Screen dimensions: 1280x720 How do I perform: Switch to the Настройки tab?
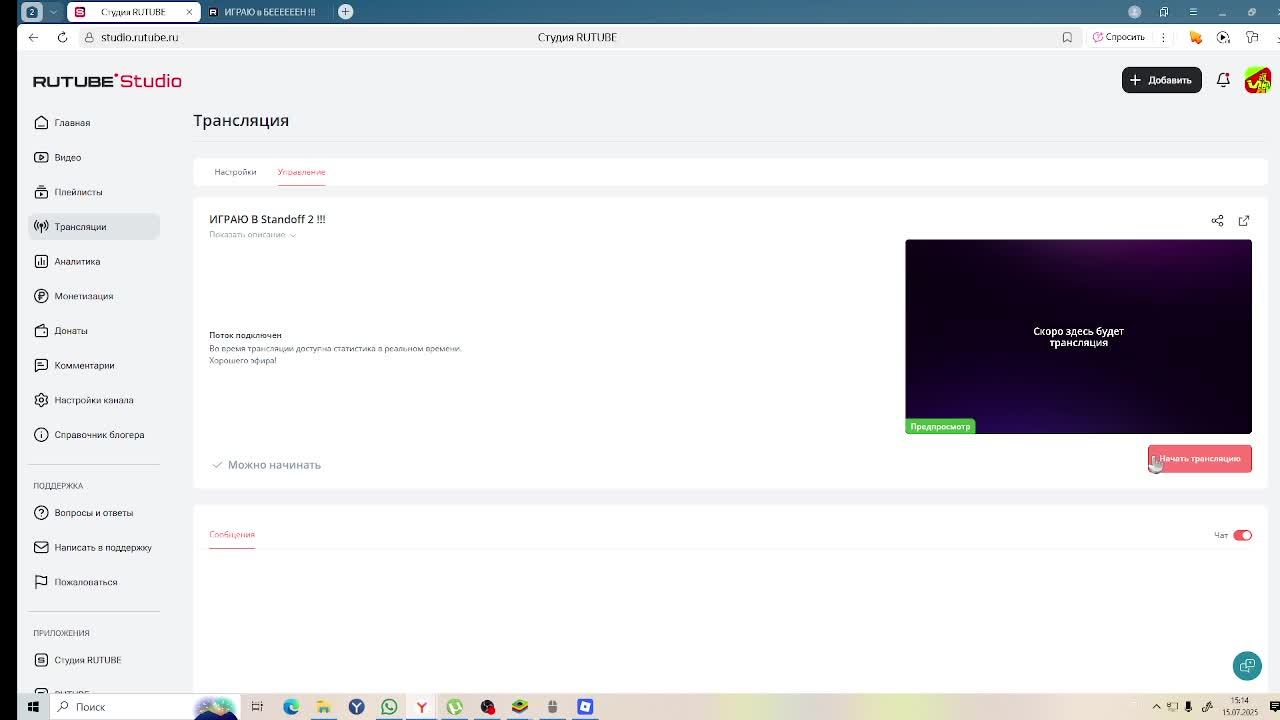click(235, 172)
